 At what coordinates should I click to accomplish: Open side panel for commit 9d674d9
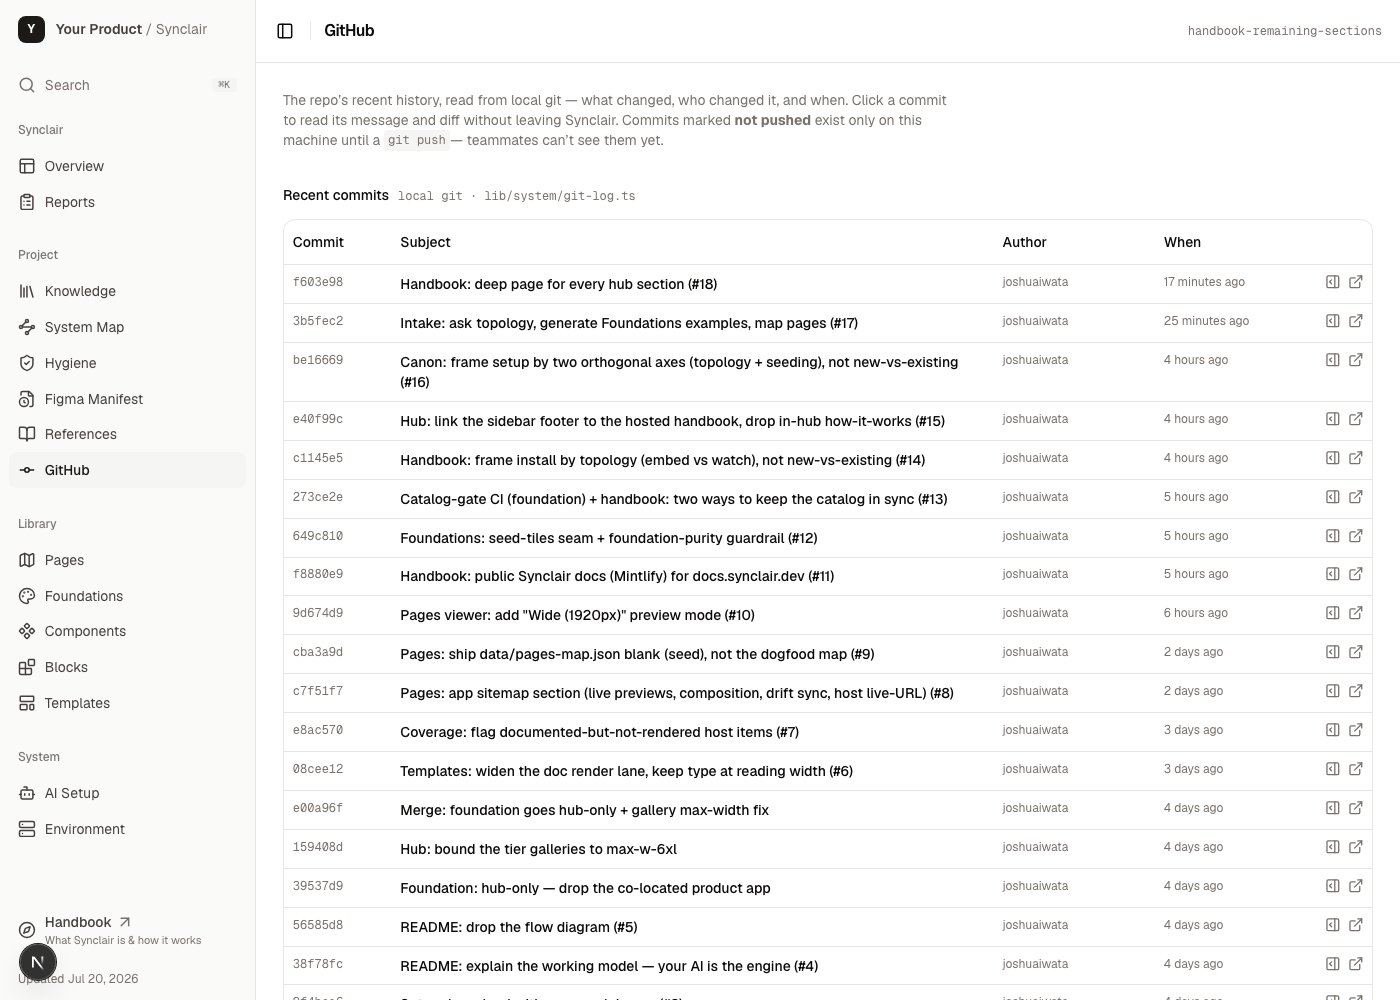1332,613
